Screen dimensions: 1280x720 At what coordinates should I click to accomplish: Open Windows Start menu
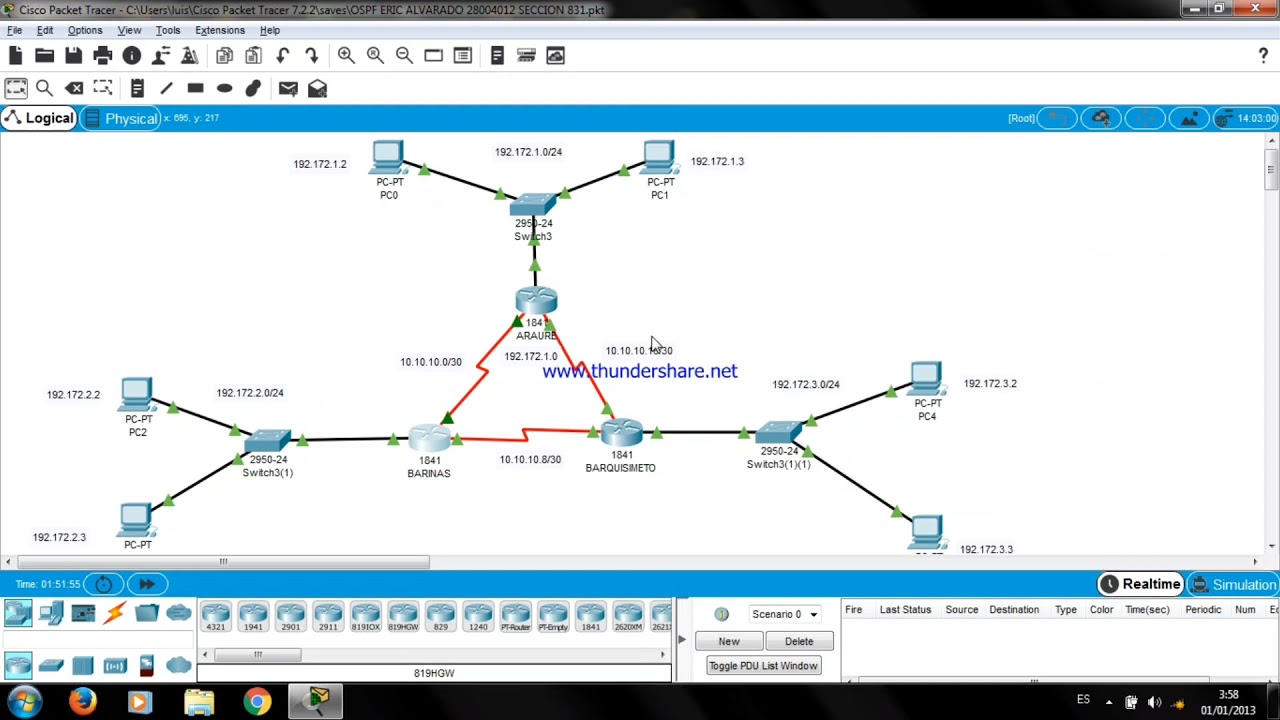(23, 701)
